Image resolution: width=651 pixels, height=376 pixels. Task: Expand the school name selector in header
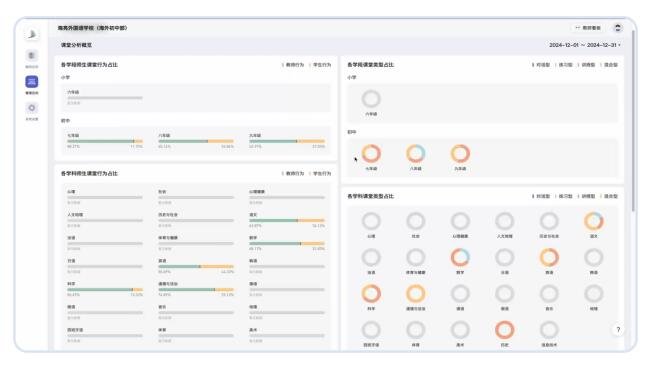click(x=92, y=28)
